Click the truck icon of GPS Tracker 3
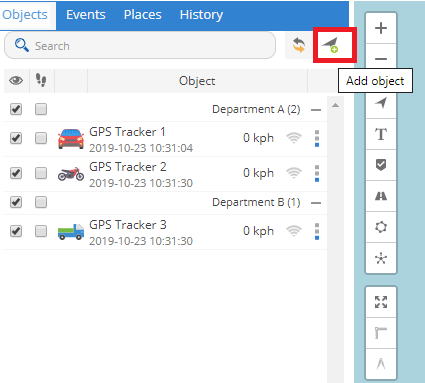Viewport: 425px width, 383px height. click(x=71, y=232)
